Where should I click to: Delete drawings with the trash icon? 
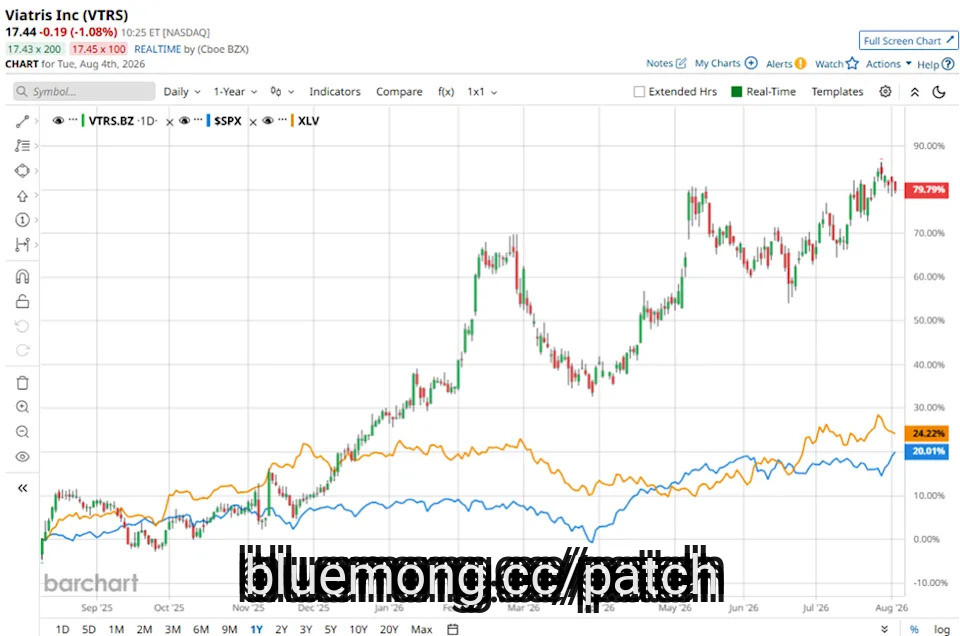(22, 383)
